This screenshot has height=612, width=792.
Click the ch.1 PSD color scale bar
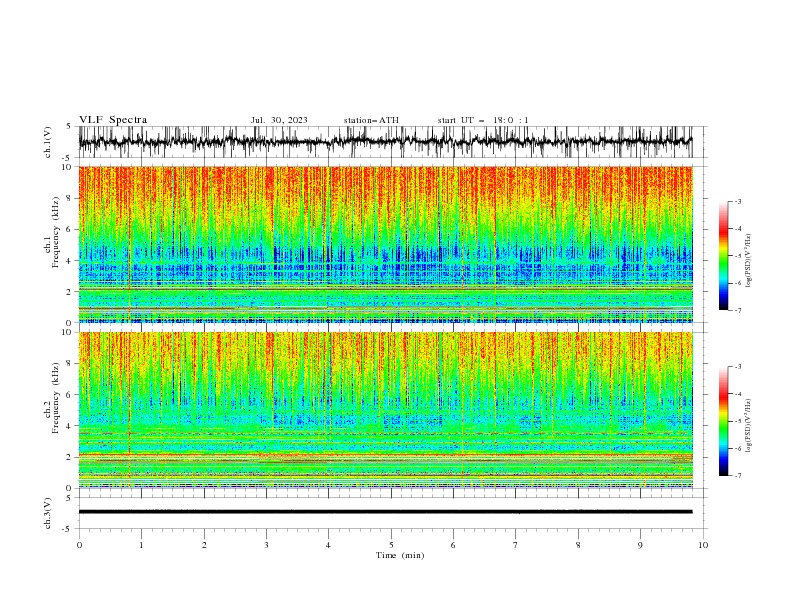click(x=723, y=256)
